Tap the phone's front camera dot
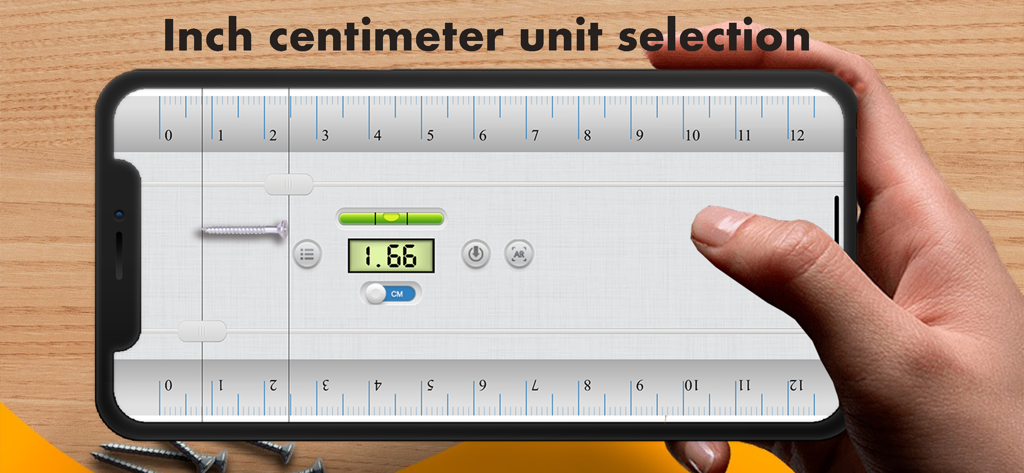The width and height of the screenshot is (1024, 473). coord(119,215)
